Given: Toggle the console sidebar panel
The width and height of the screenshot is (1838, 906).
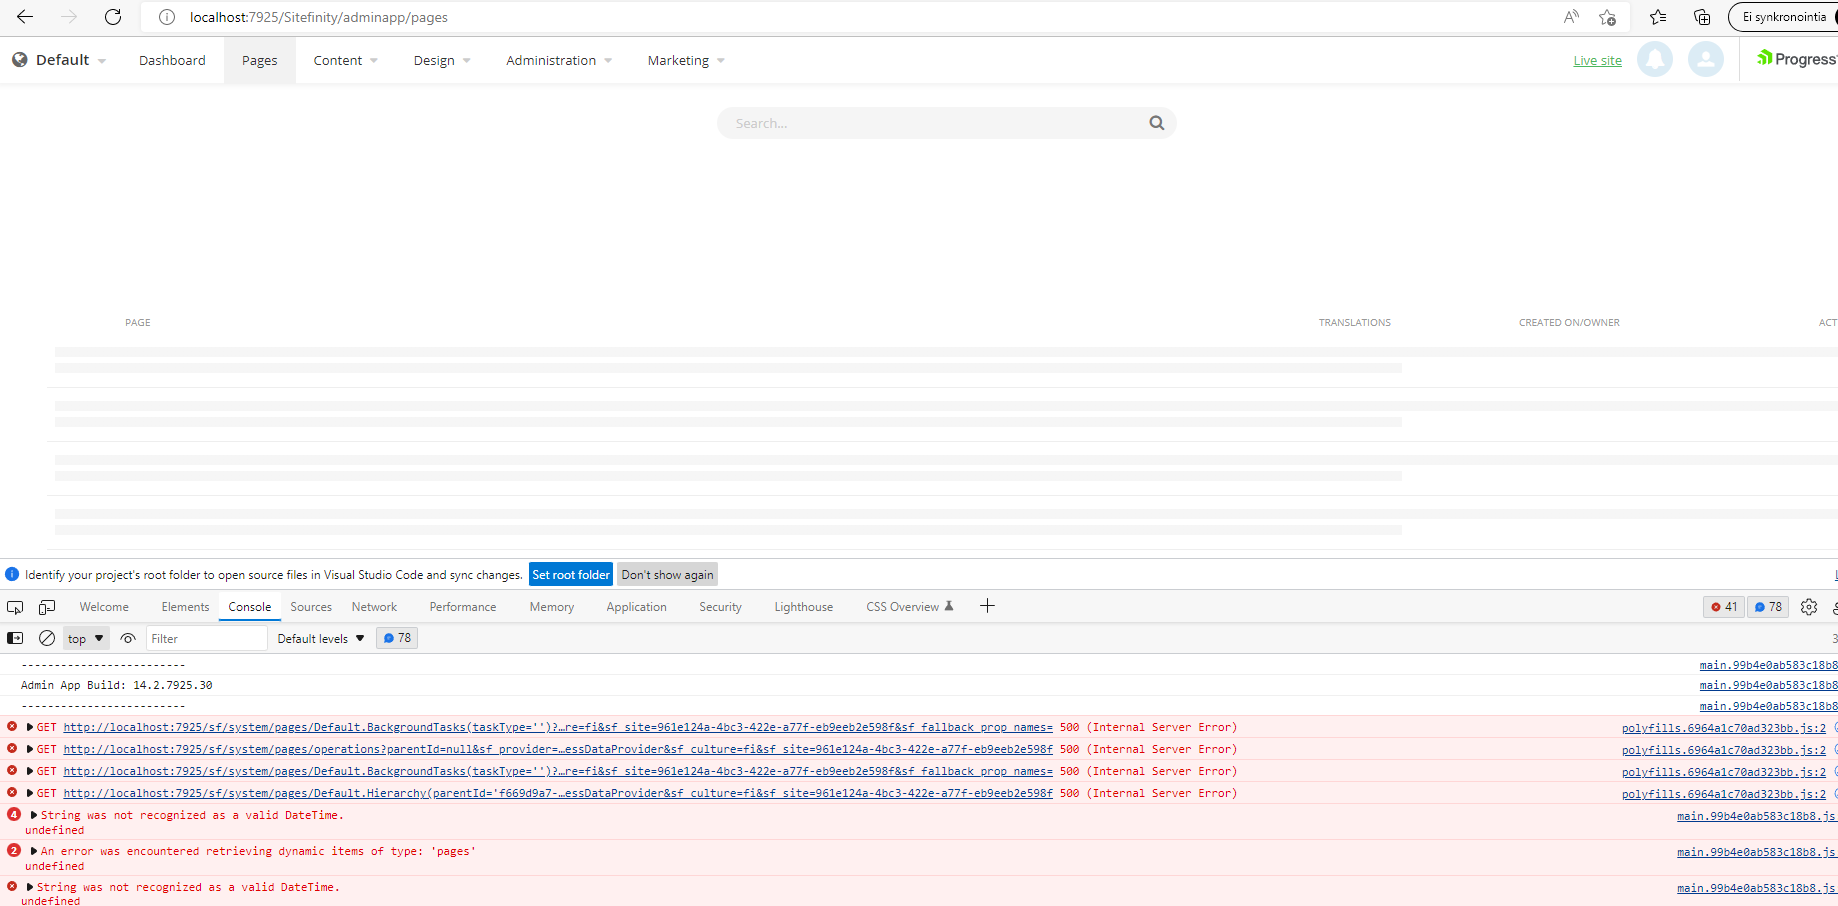Looking at the screenshot, I should tap(15, 638).
